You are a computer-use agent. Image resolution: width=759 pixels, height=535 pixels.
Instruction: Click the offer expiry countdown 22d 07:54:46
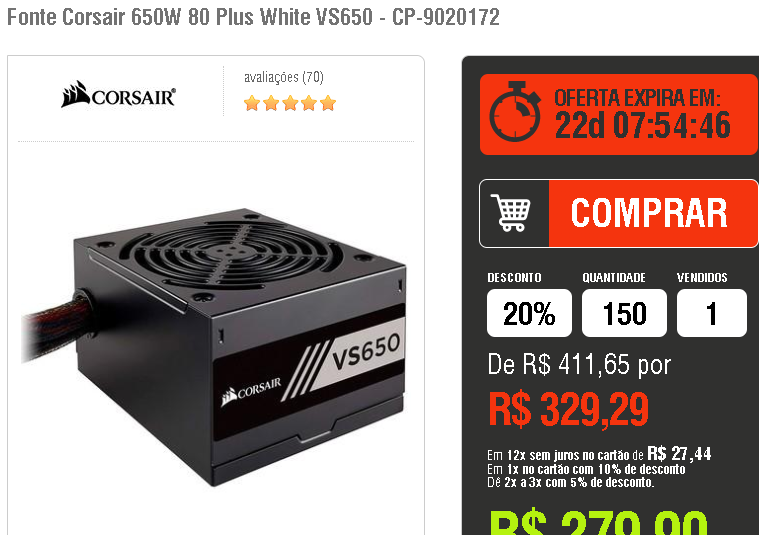[642, 125]
